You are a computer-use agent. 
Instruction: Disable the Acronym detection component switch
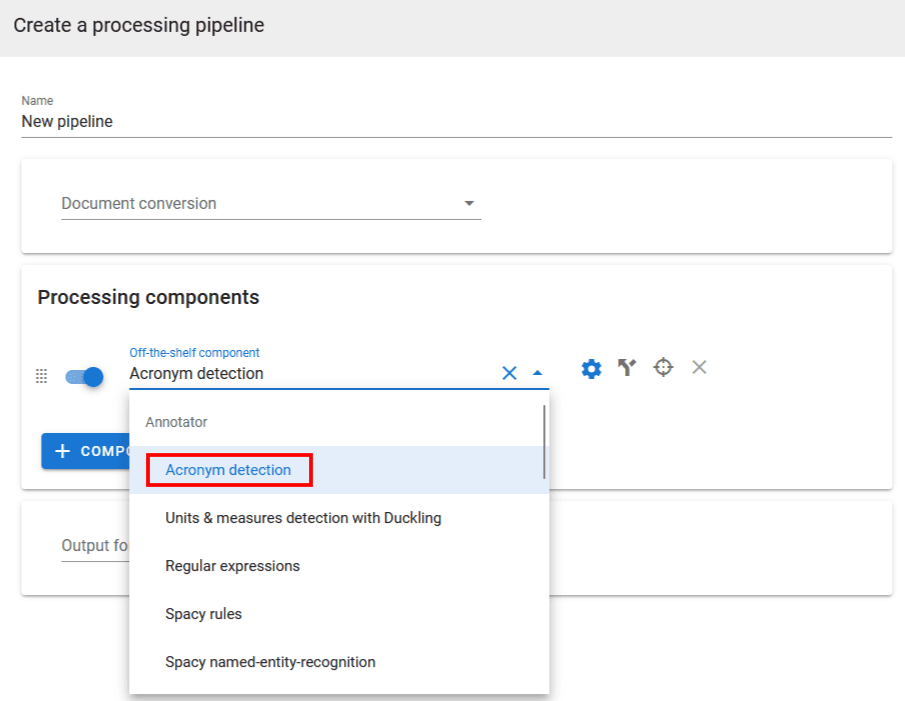tap(85, 377)
